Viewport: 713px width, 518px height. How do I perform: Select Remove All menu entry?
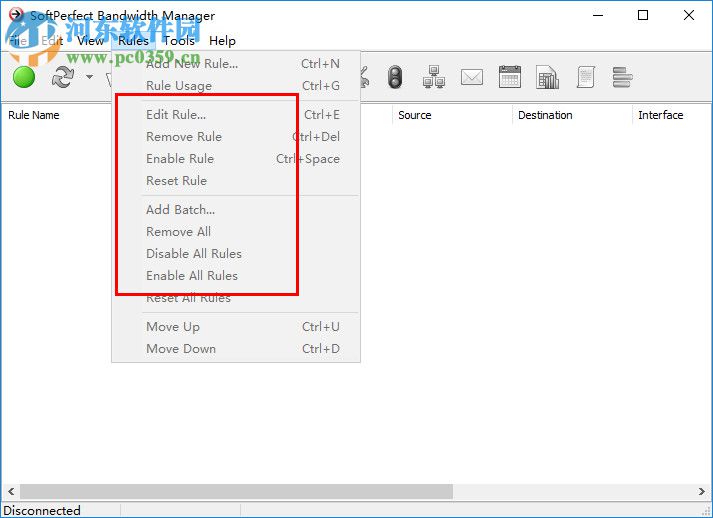pyautogui.click(x=236, y=231)
